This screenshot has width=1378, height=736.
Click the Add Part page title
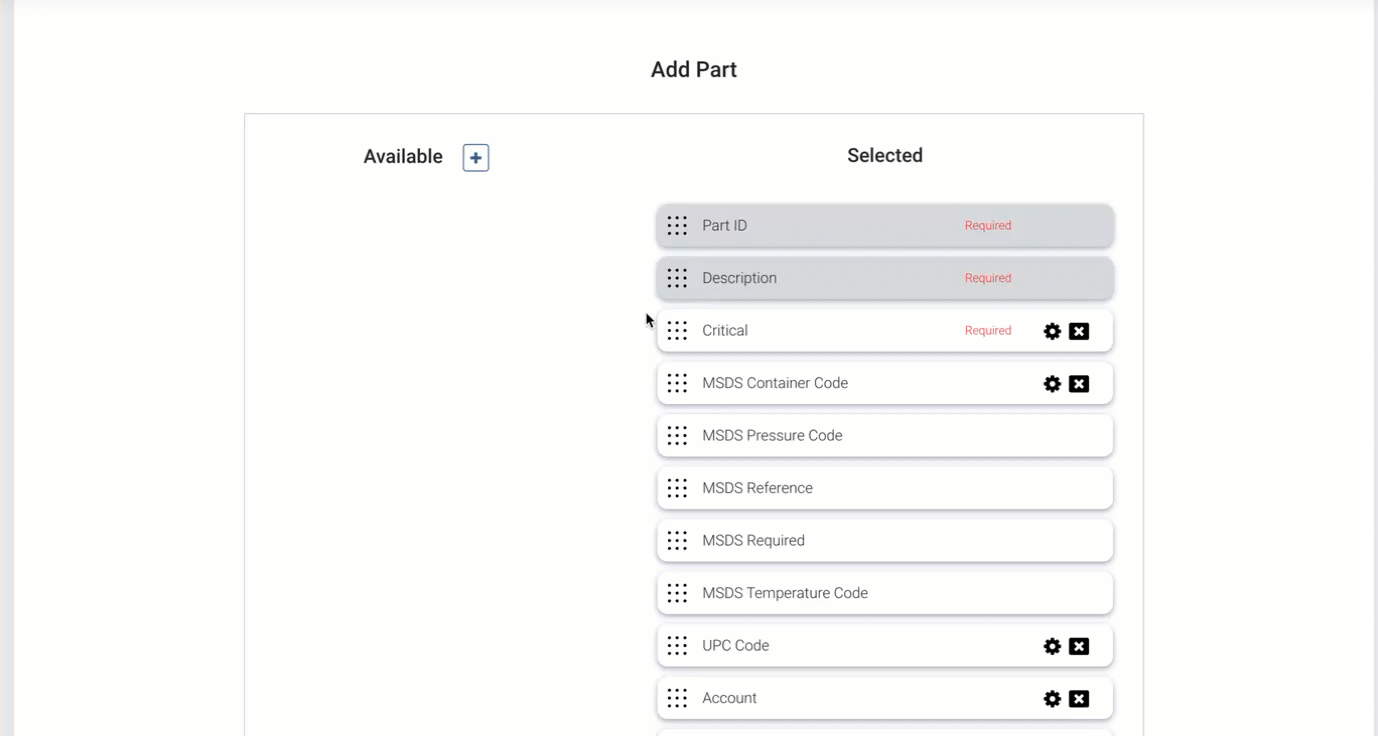pos(693,70)
